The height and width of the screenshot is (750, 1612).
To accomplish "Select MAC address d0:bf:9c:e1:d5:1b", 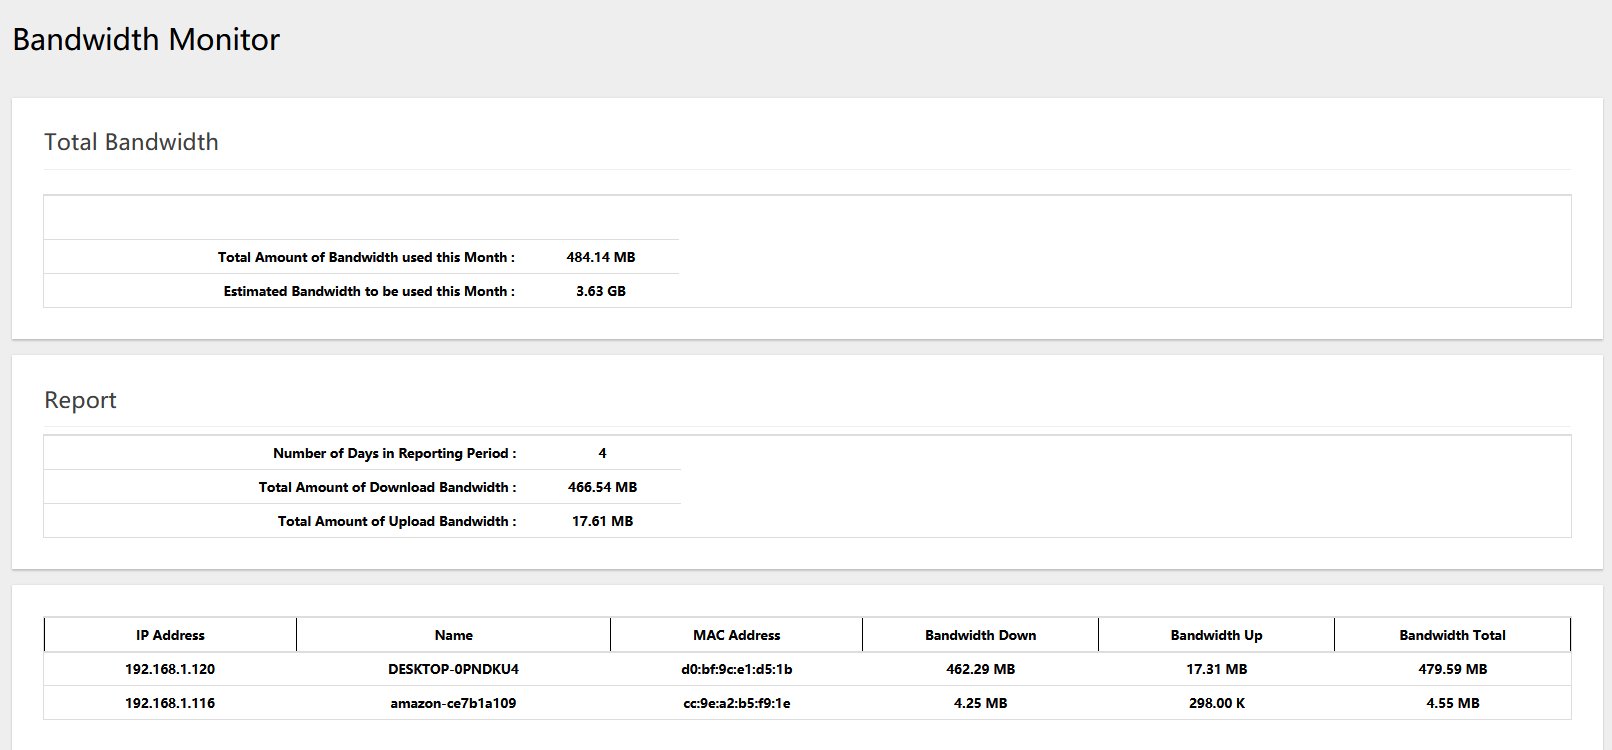I will click(x=737, y=669).
